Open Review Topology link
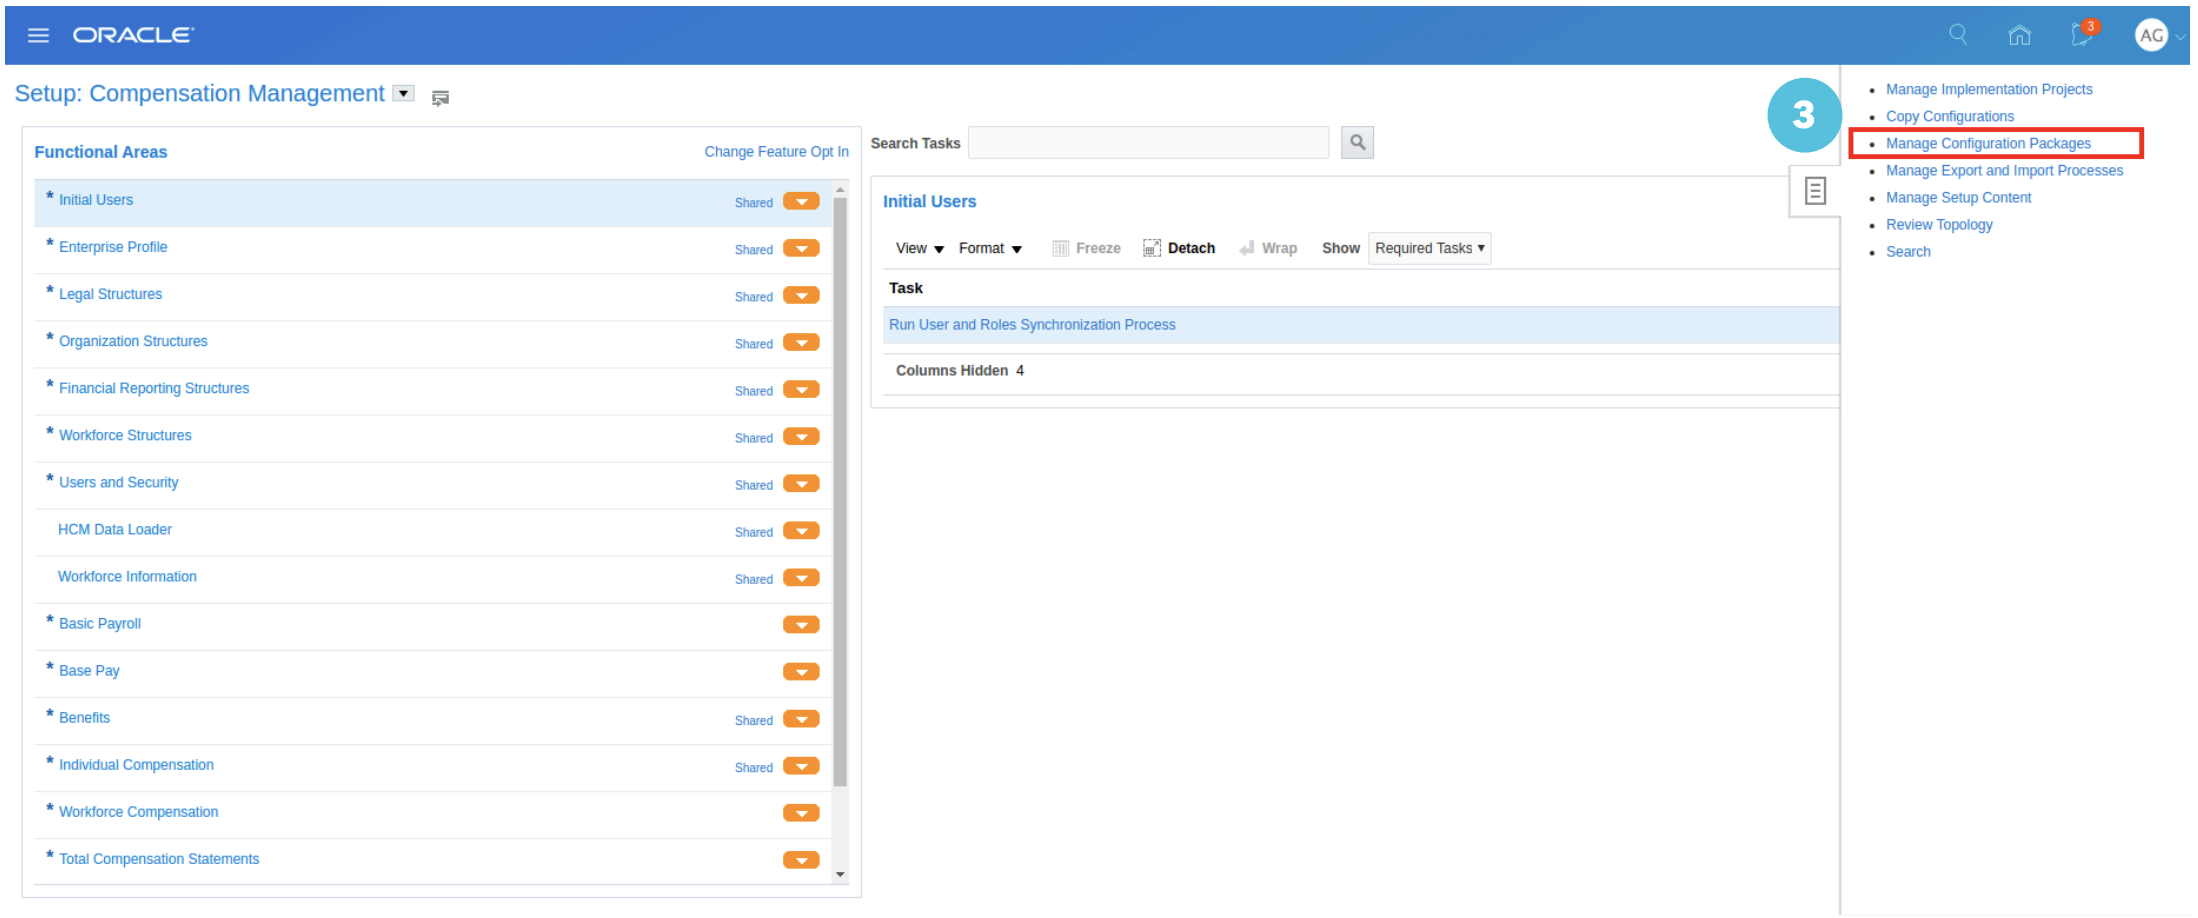This screenshot has height=918, width=2198. click(1939, 224)
